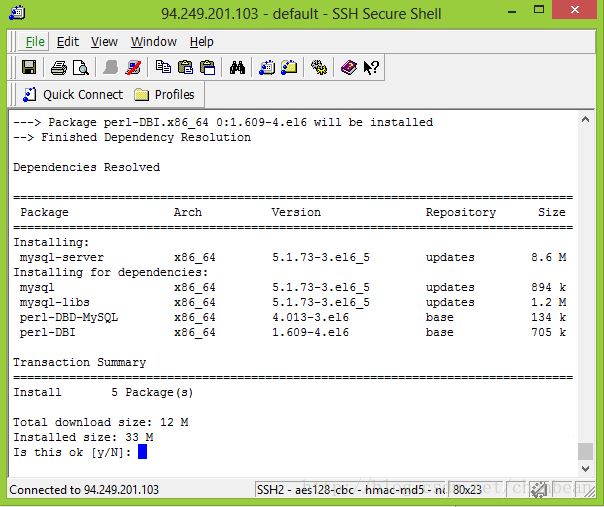
Task: Click the terminal prompt after 'Is this ok [y/N]:'
Action: tap(143, 452)
